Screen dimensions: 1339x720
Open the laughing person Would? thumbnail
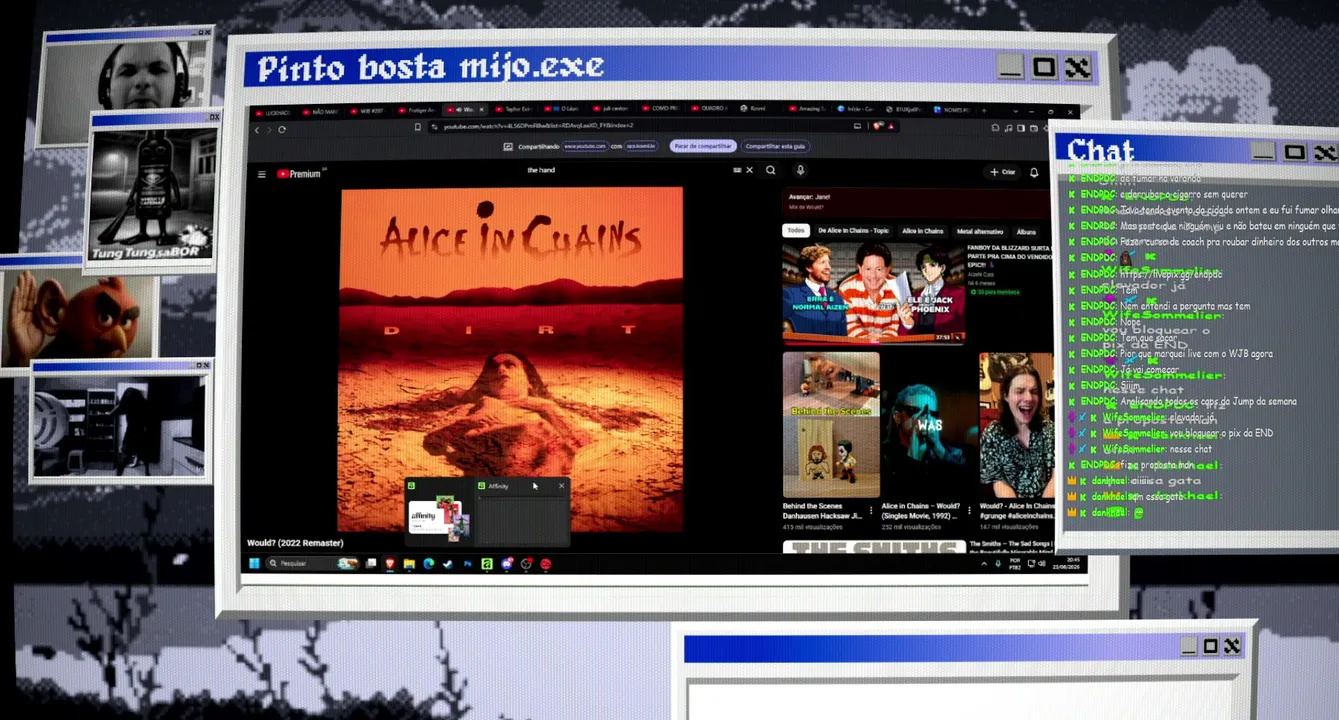tap(1017, 424)
